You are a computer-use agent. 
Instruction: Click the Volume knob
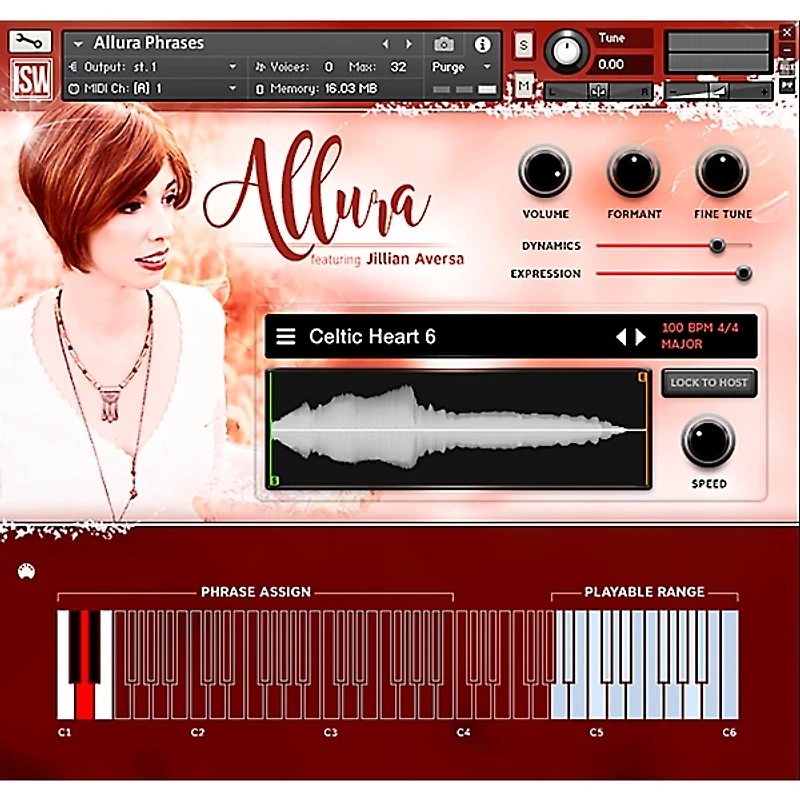pyautogui.click(x=544, y=172)
